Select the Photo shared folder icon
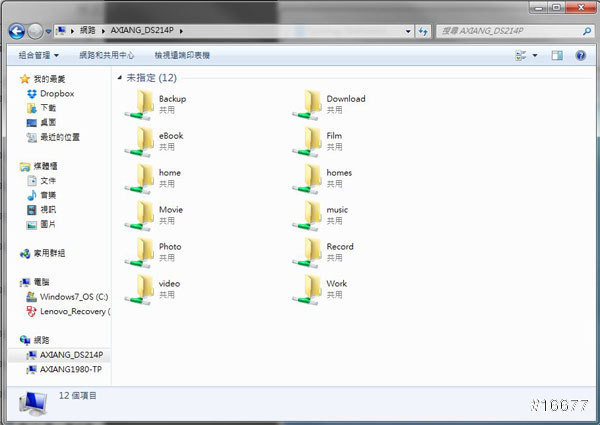The height and width of the screenshot is (425, 600). pos(140,252)
